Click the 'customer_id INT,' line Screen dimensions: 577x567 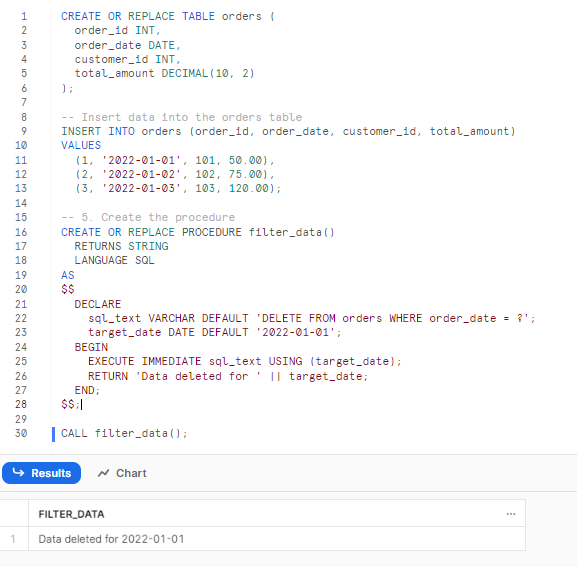pyautogui.click(x=127, y=59)
